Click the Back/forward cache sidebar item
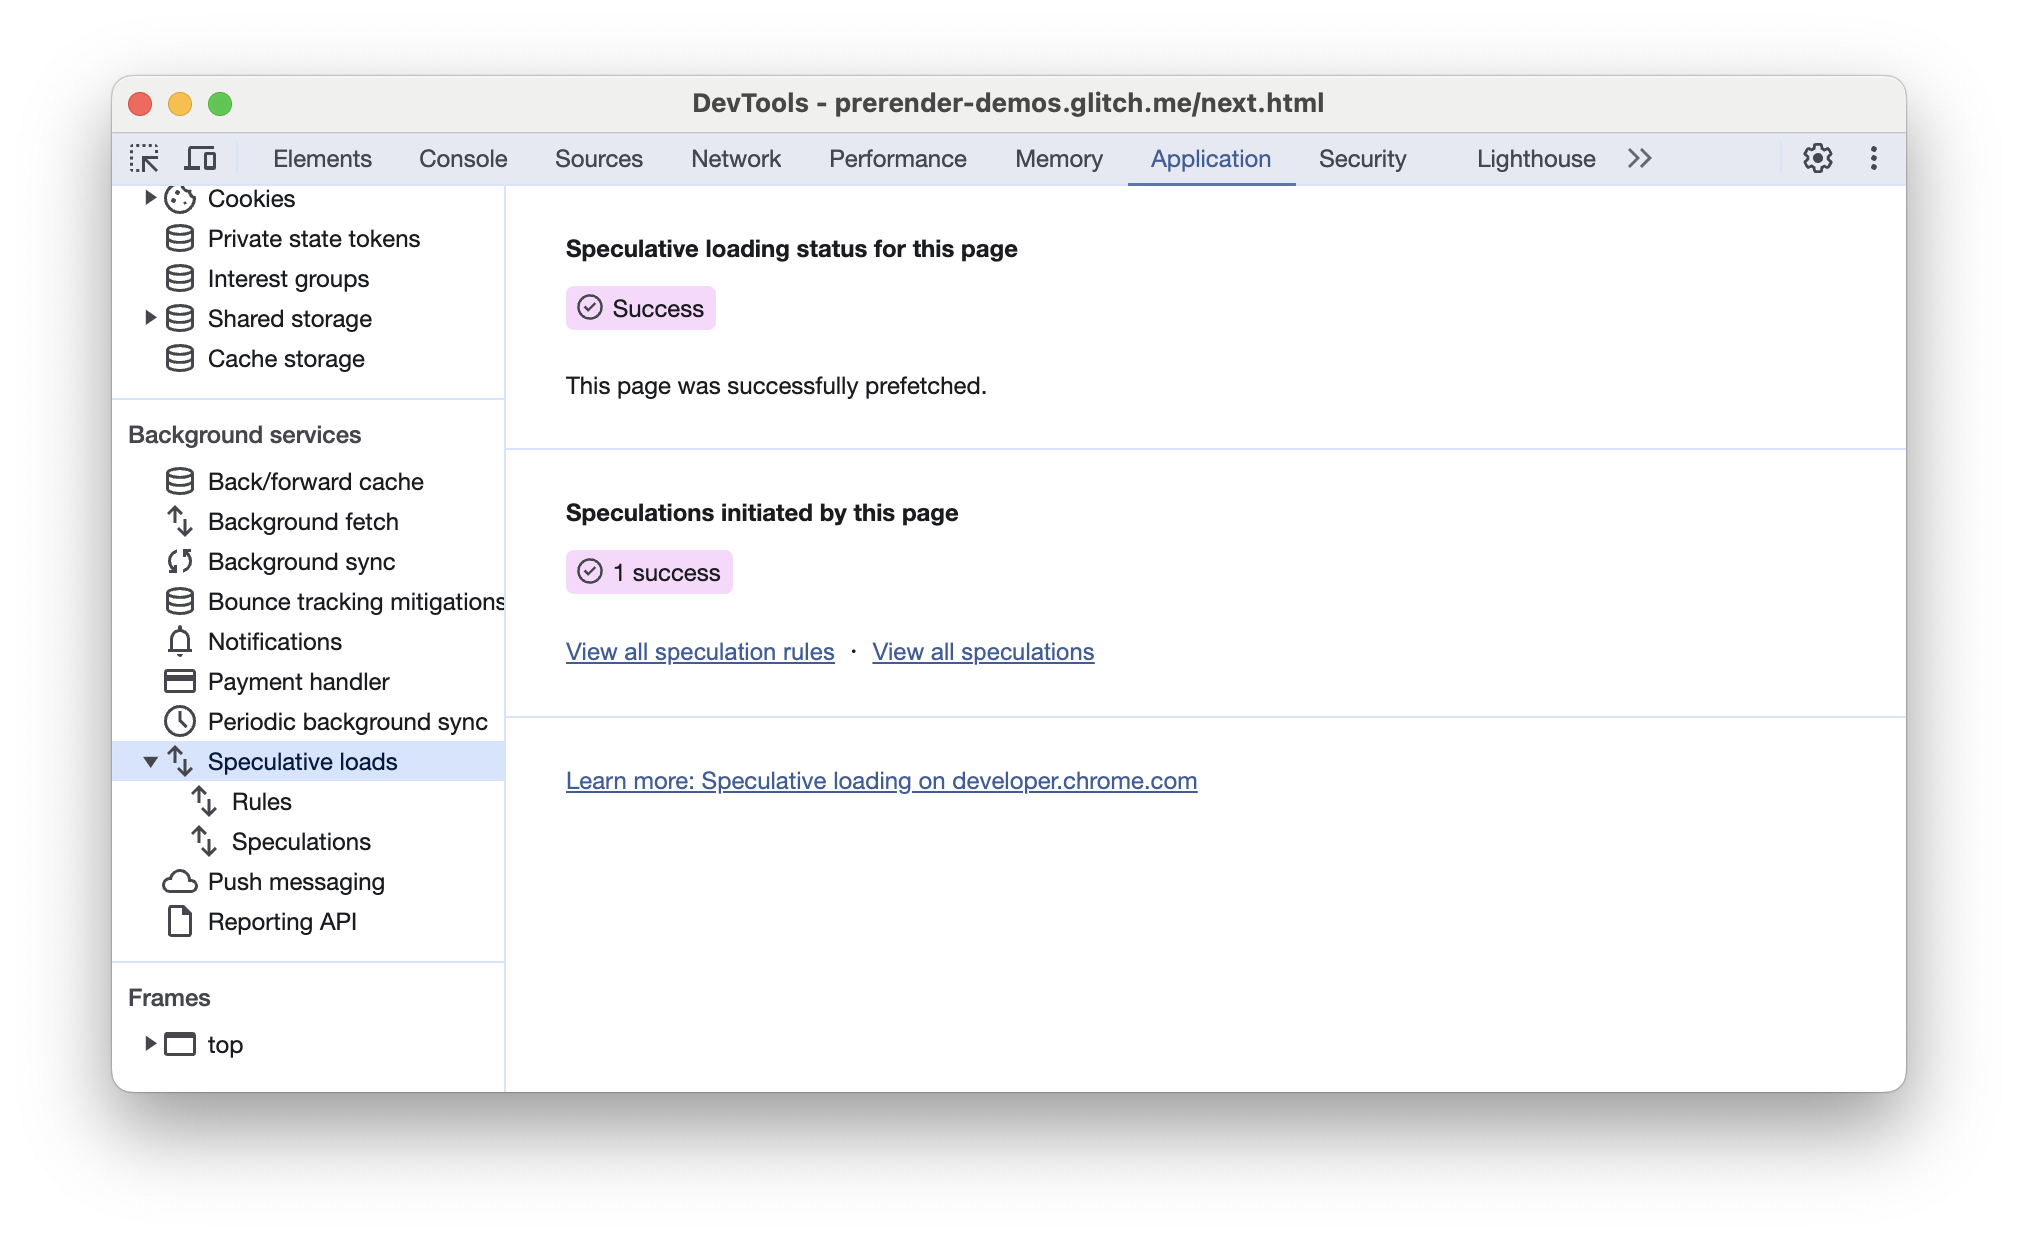 pos(314,480)
